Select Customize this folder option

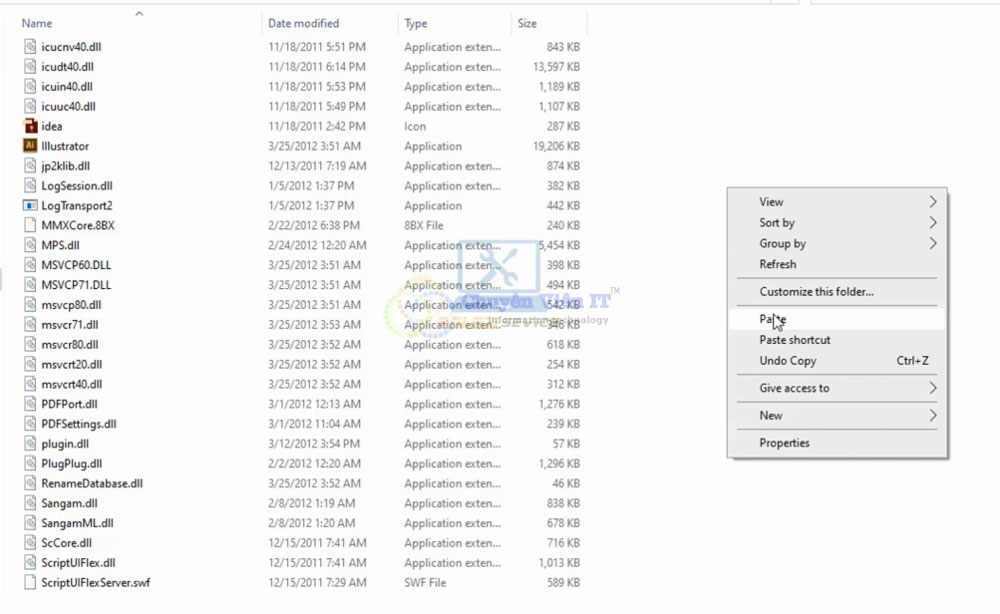[816, 292]
